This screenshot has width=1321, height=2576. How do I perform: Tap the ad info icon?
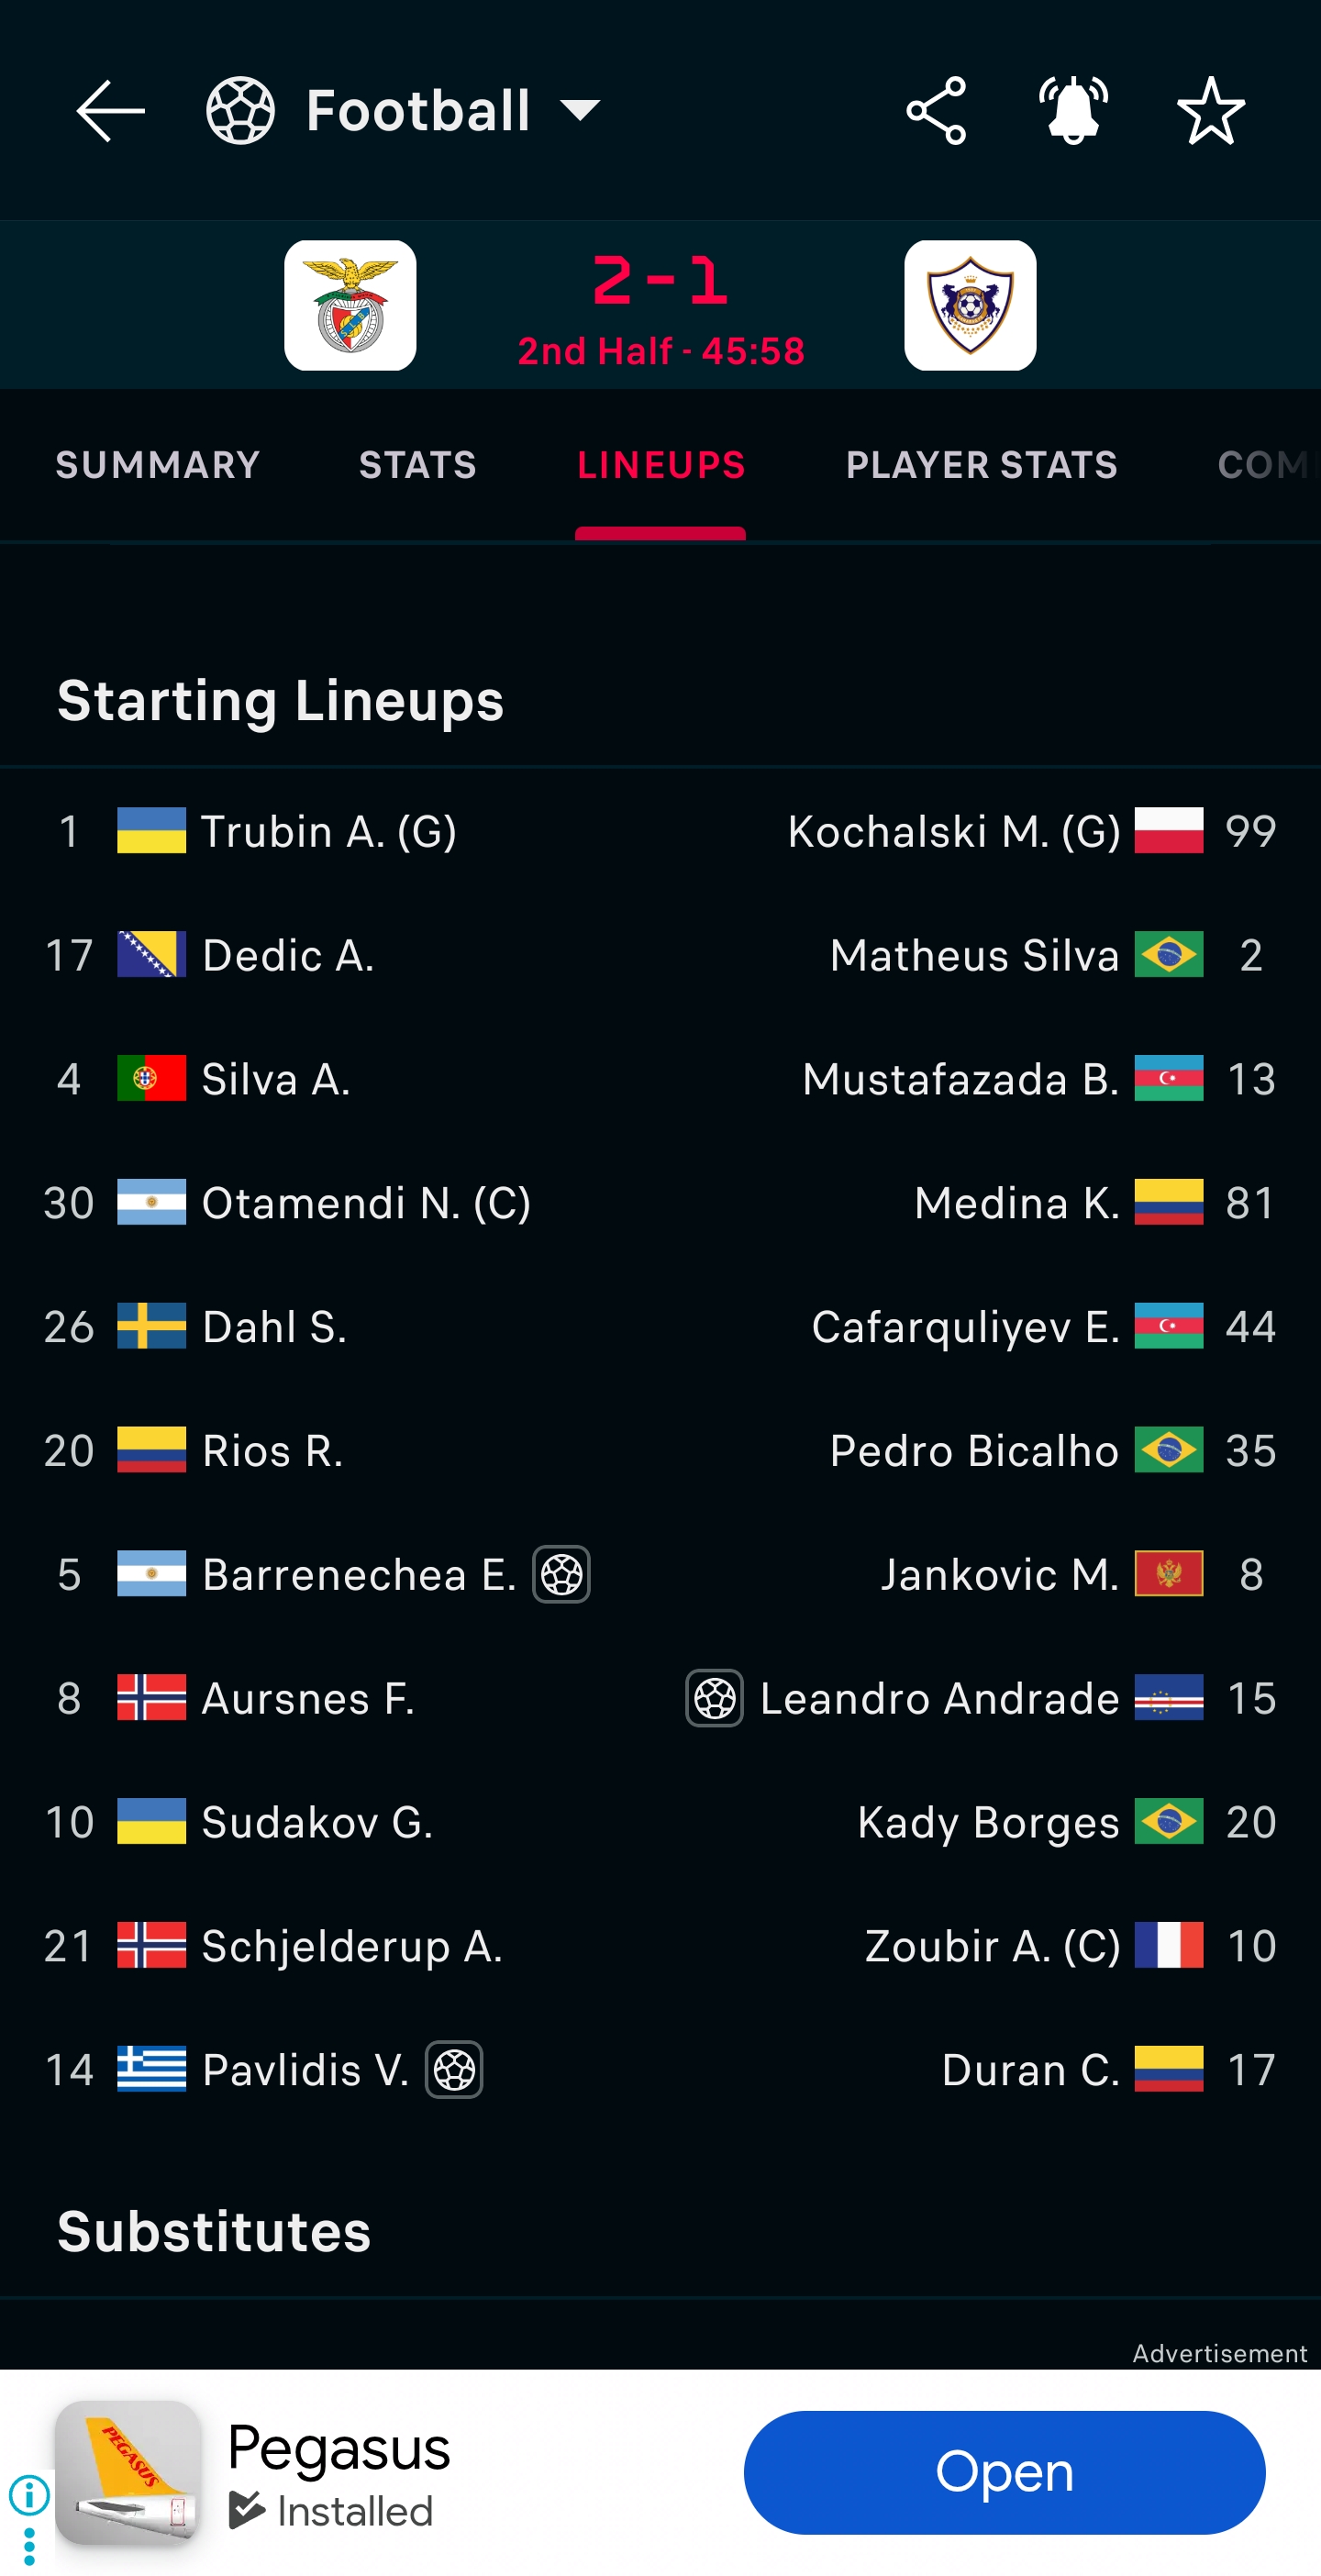click(29, 2495)
